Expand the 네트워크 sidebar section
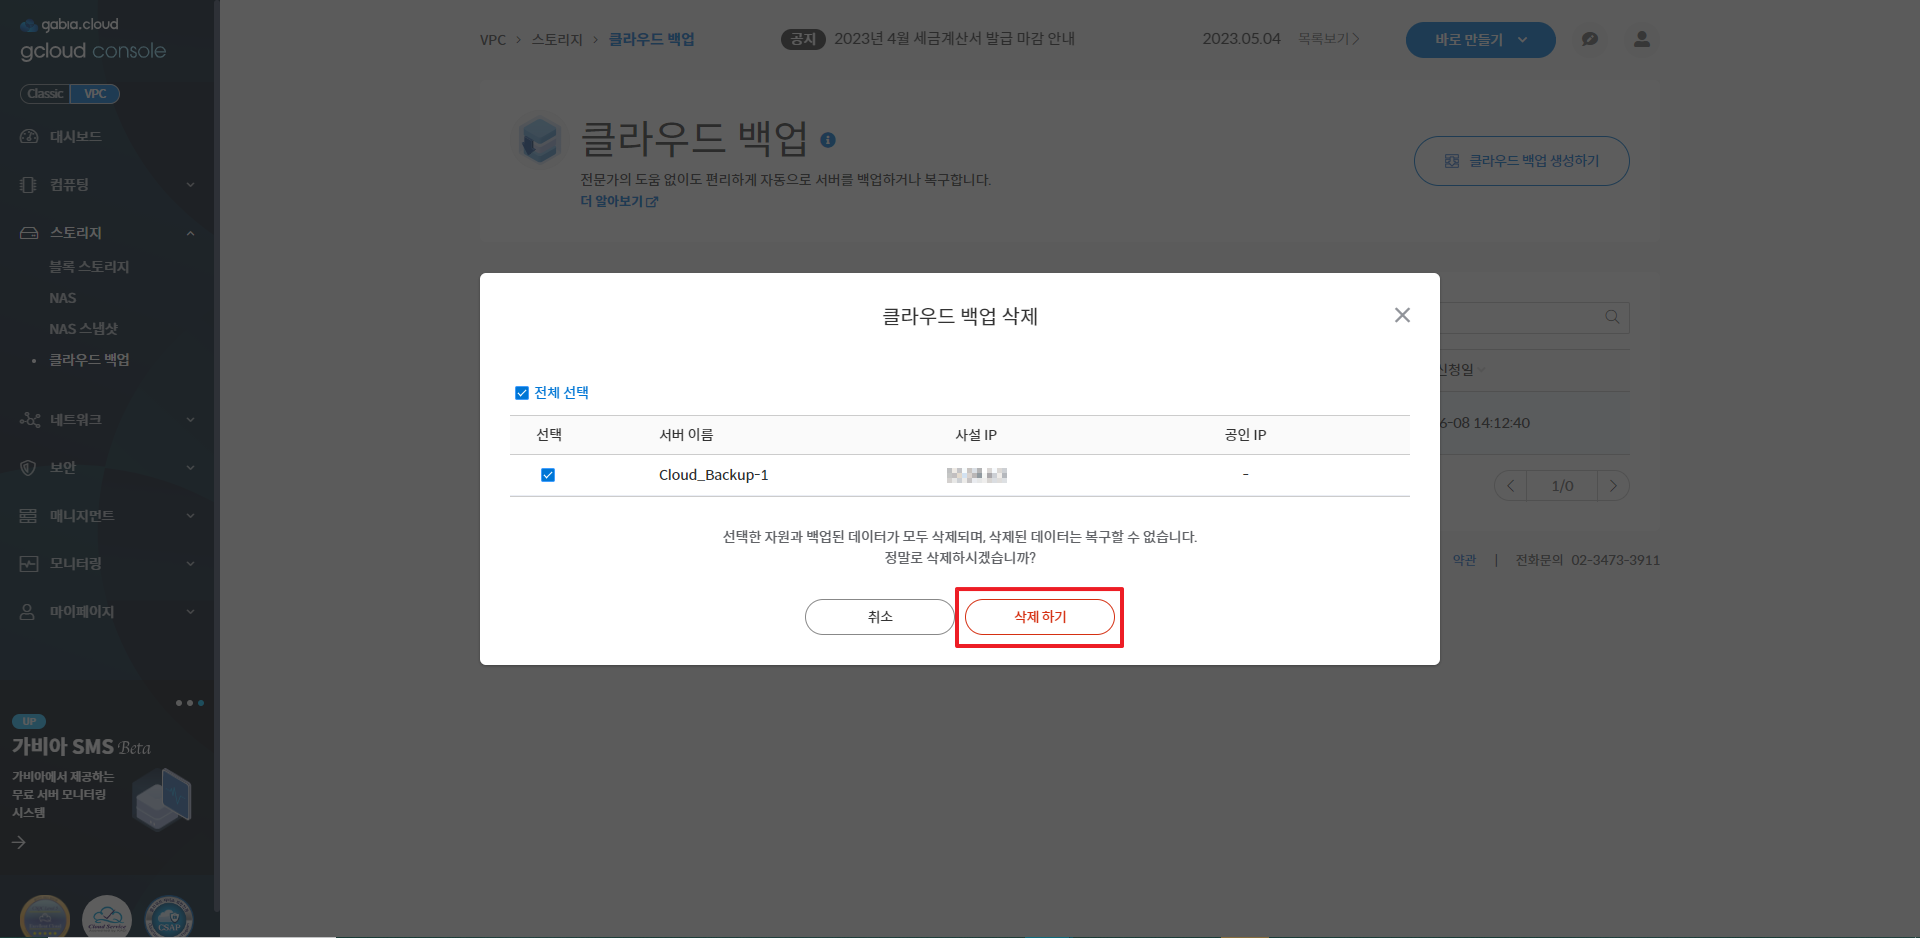 (x=107, y=420)
